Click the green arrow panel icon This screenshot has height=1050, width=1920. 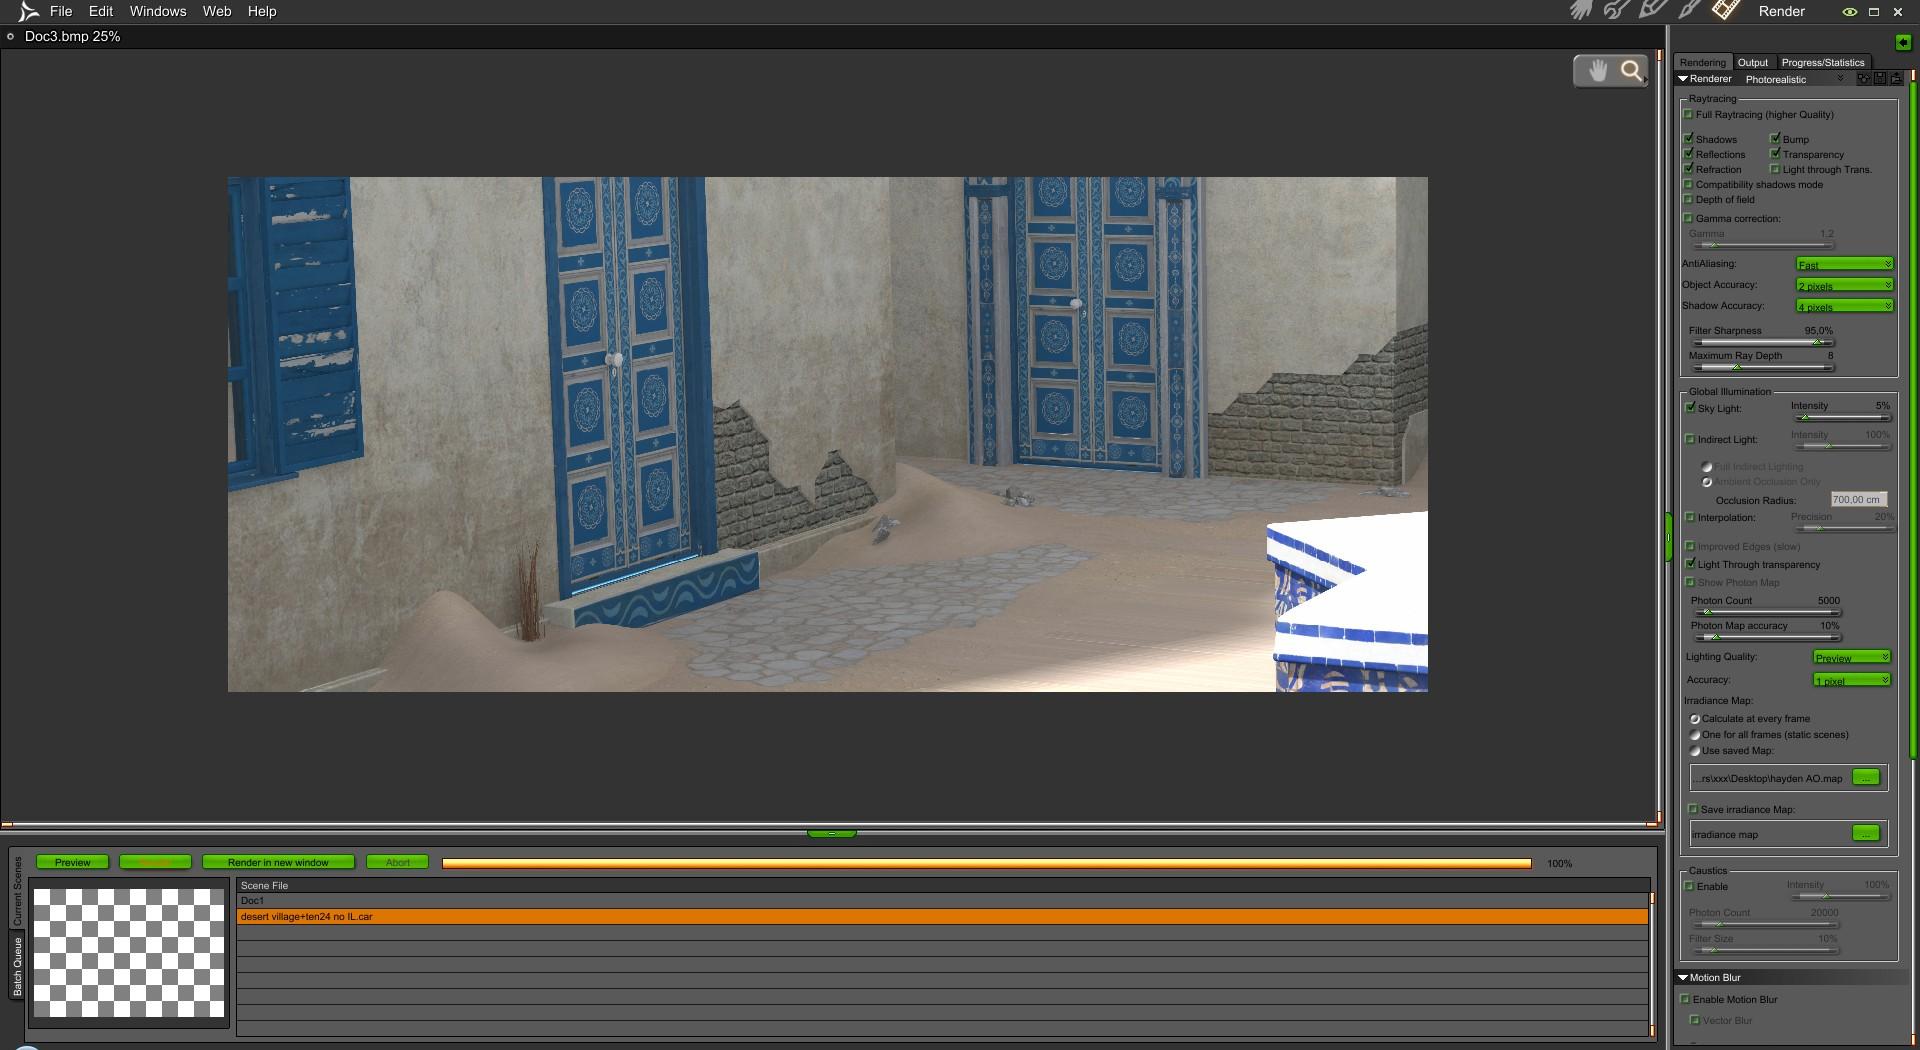[x=1903, y=42]
